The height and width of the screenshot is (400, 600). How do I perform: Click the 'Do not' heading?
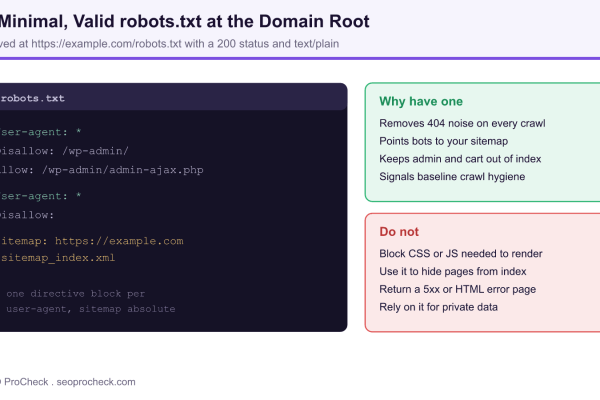[399, 232]
